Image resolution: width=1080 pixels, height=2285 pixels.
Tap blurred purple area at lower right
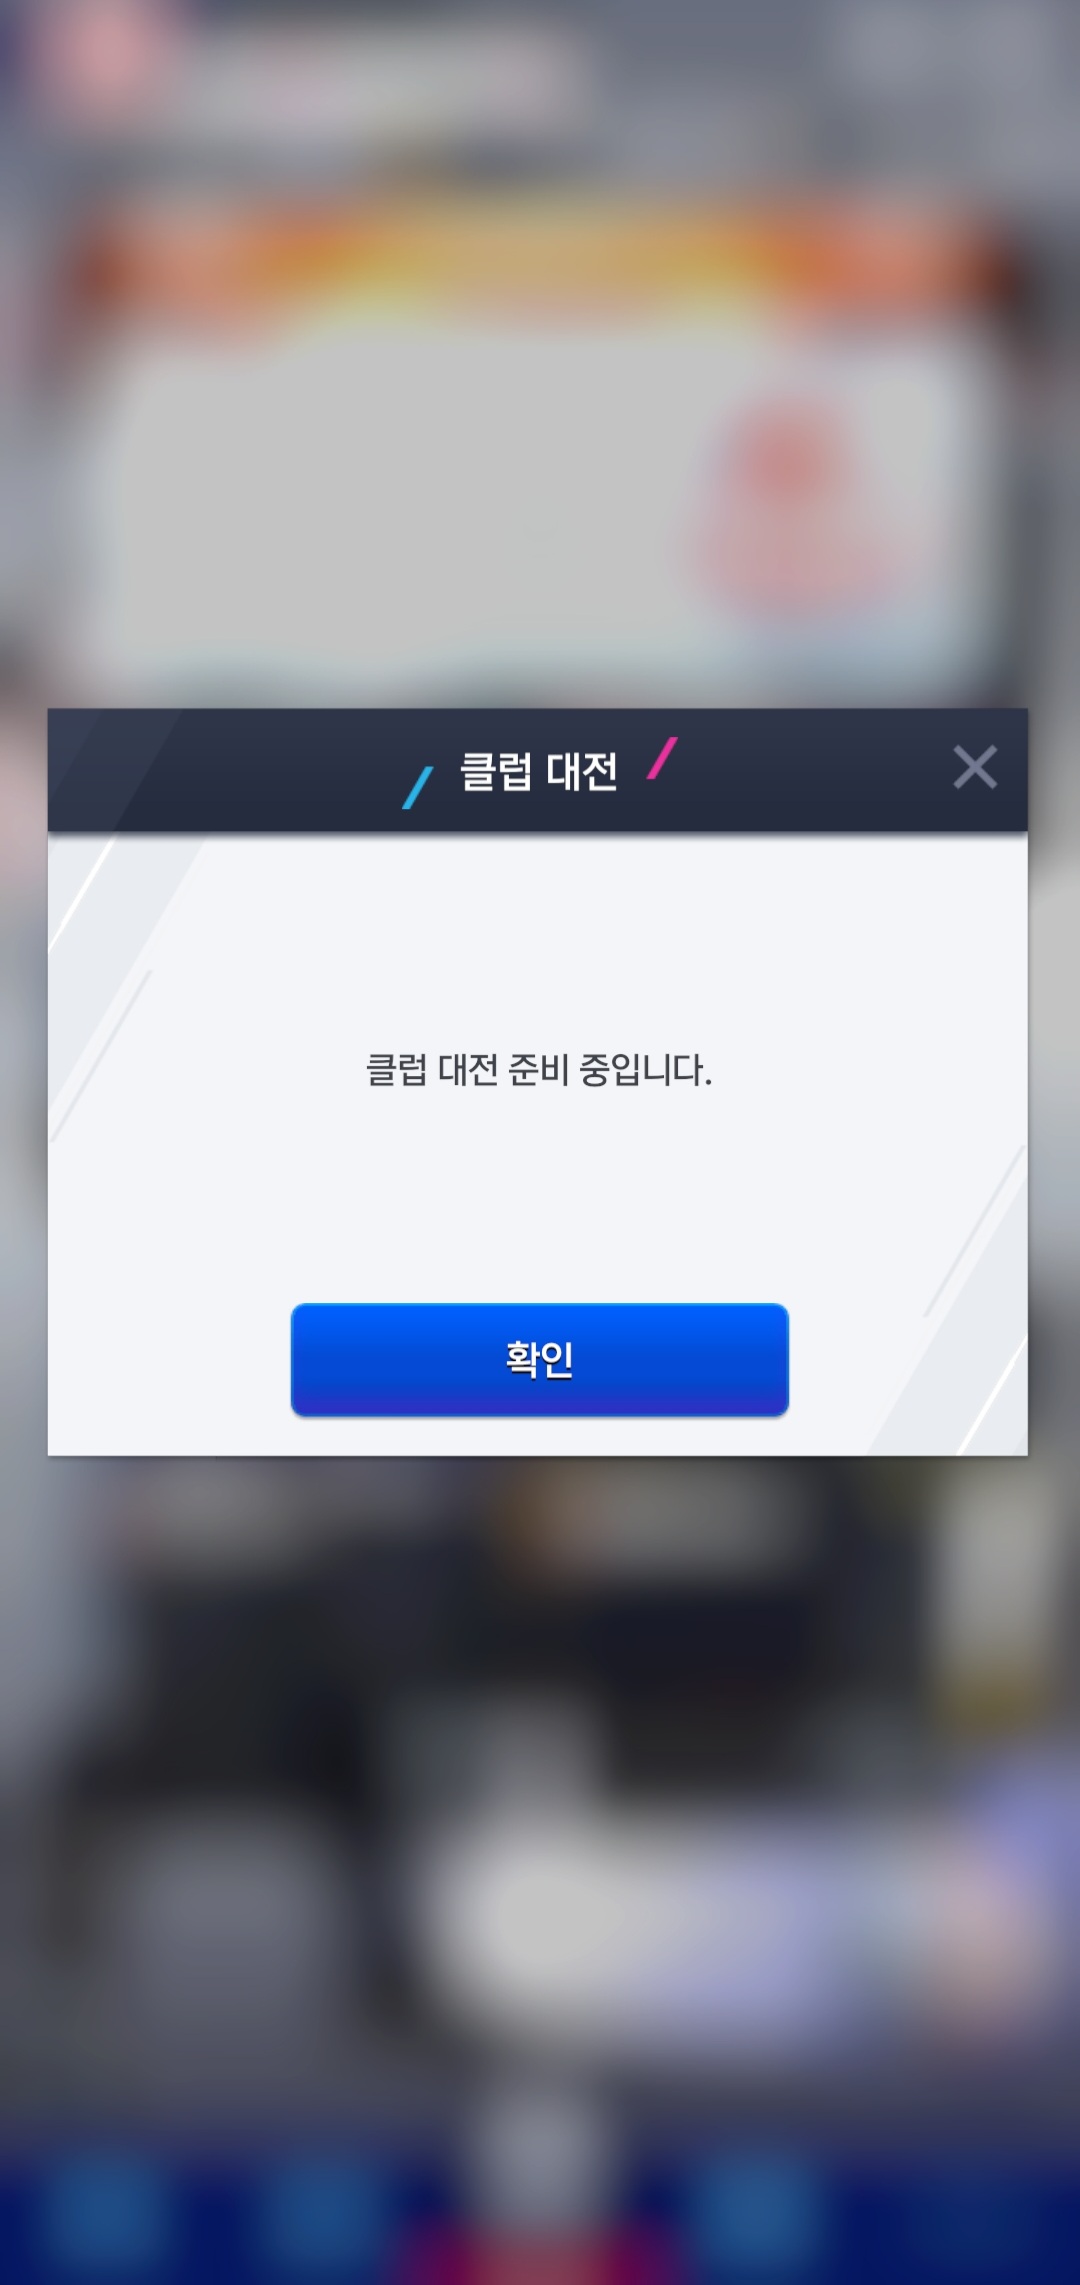[980, 1900]
